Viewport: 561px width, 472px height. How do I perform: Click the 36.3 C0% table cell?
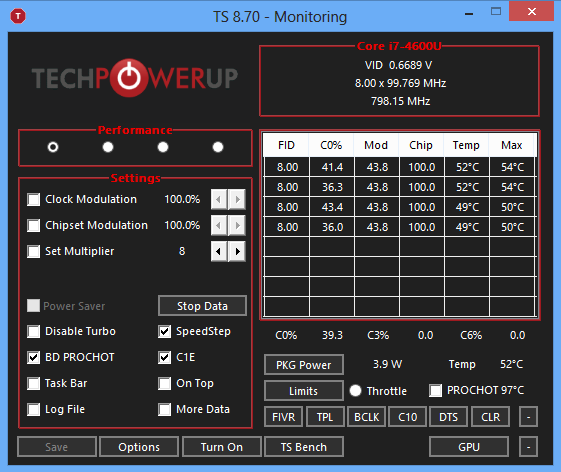[x=332, y=187]
